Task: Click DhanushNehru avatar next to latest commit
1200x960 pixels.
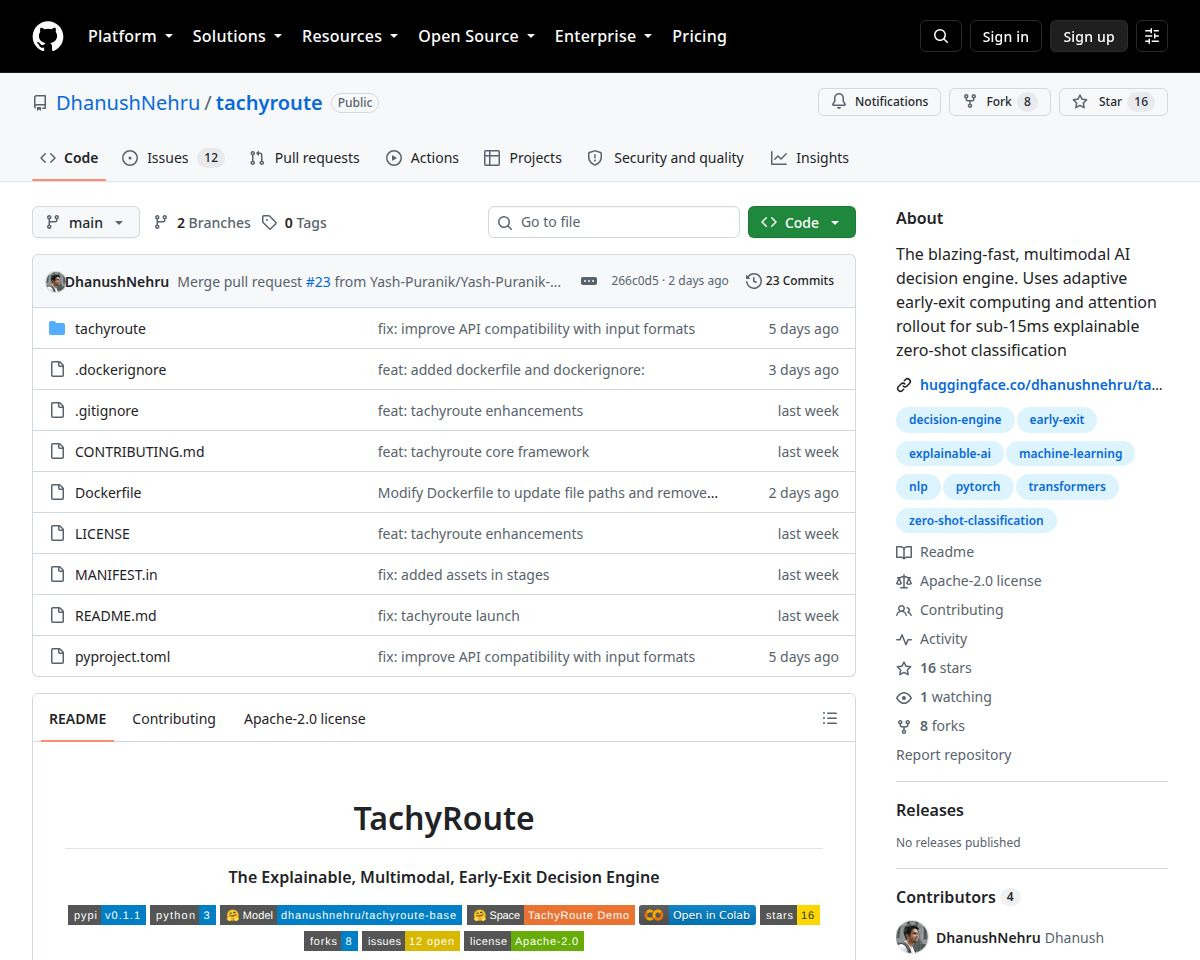Action: coord(56,281)
